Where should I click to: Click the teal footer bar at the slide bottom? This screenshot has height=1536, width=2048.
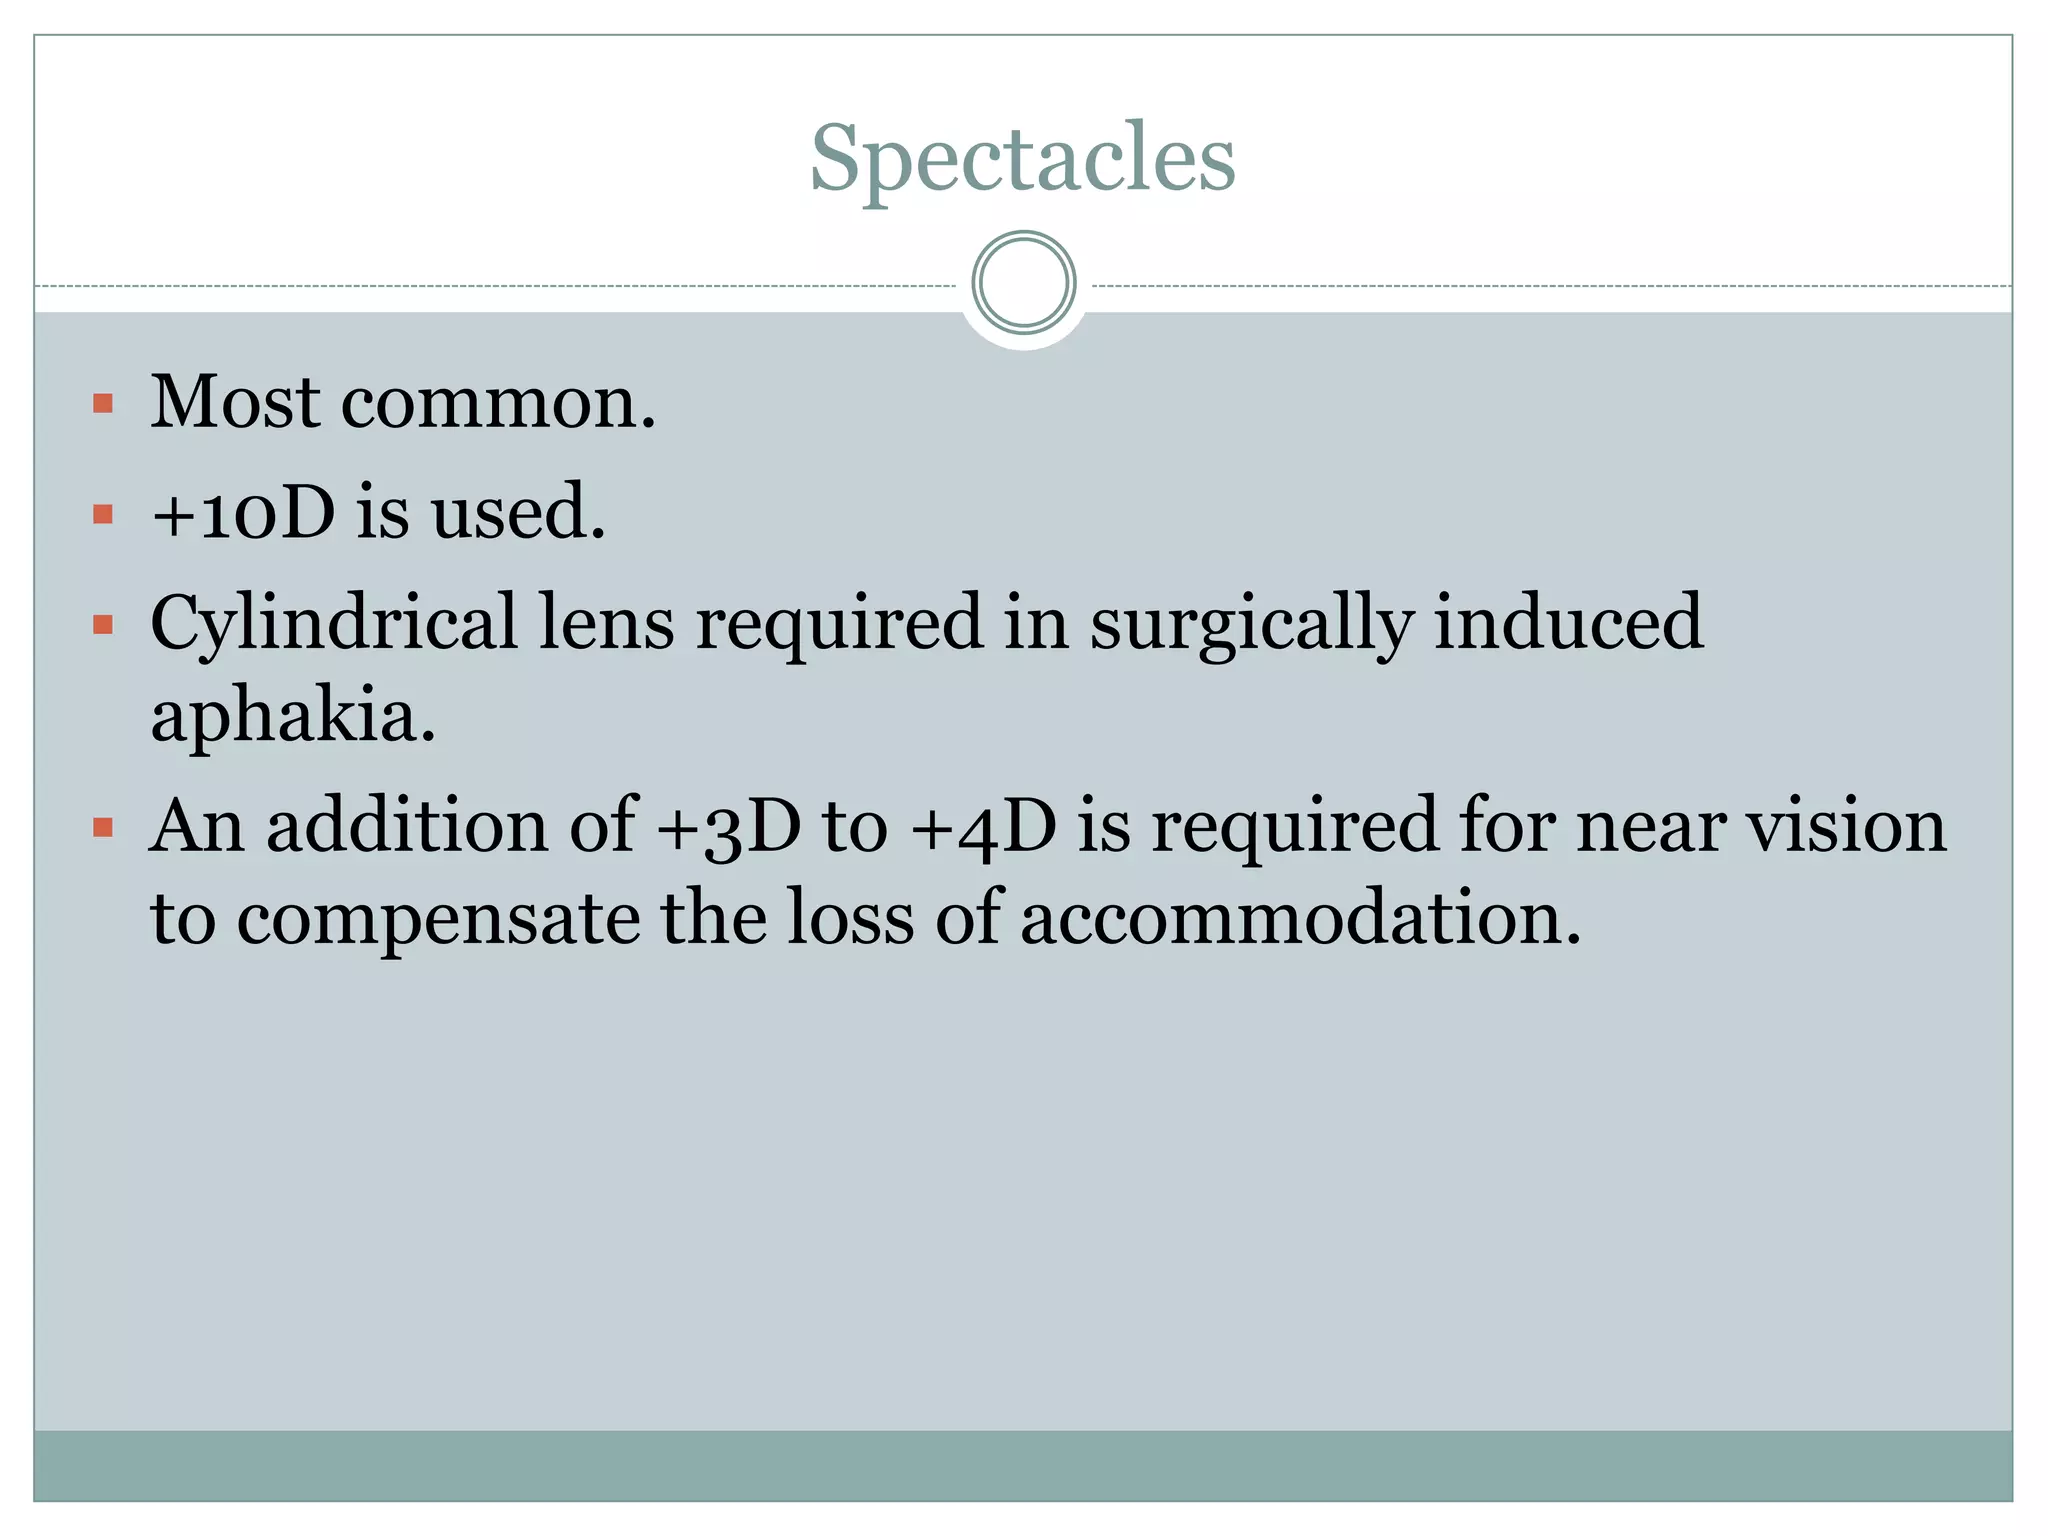pos(1022,1465)
